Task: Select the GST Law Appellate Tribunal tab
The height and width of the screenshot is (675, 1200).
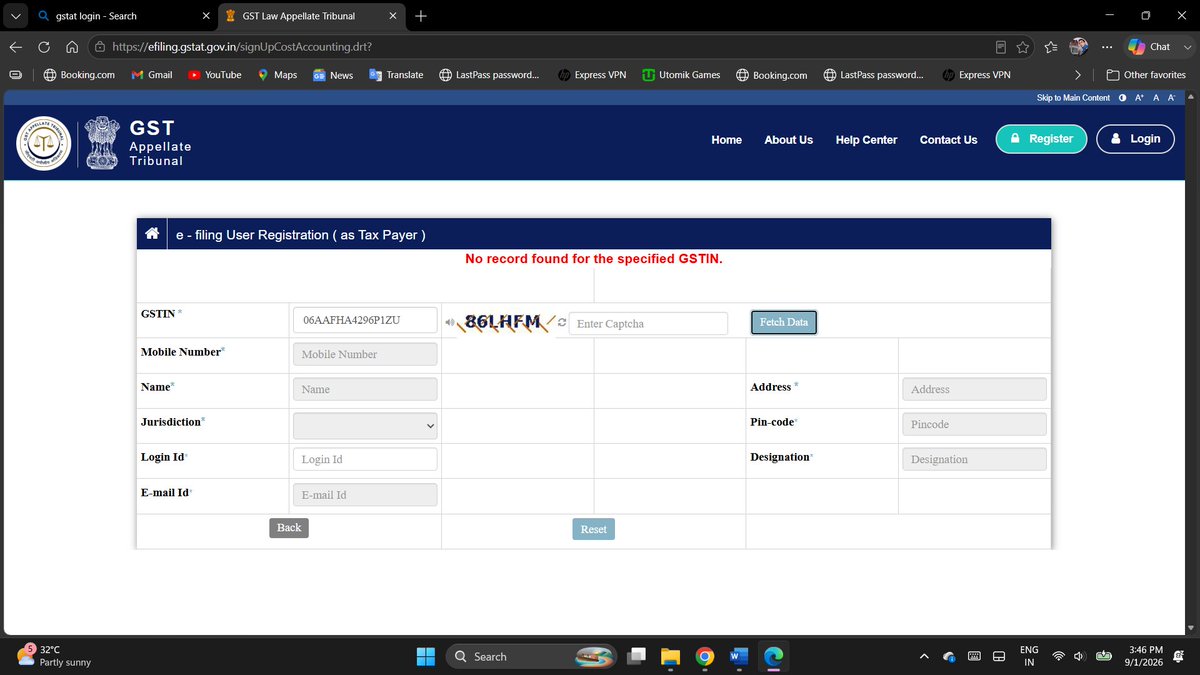Action: 310,16
